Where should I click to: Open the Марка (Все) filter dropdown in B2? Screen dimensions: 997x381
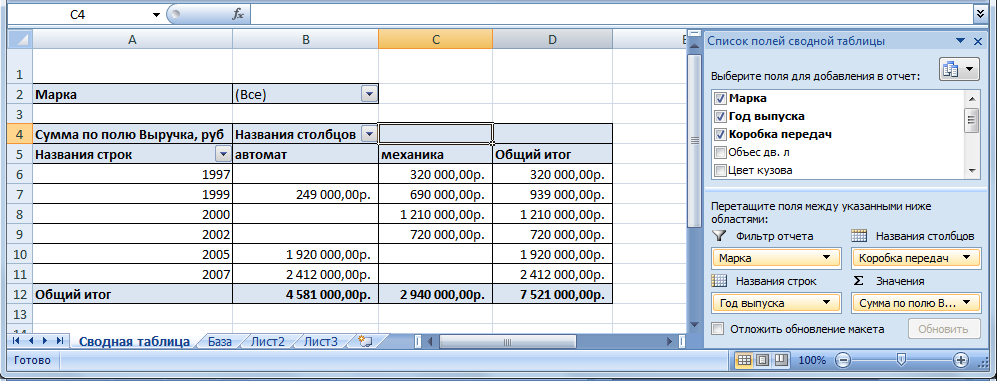tap(369, 94)
